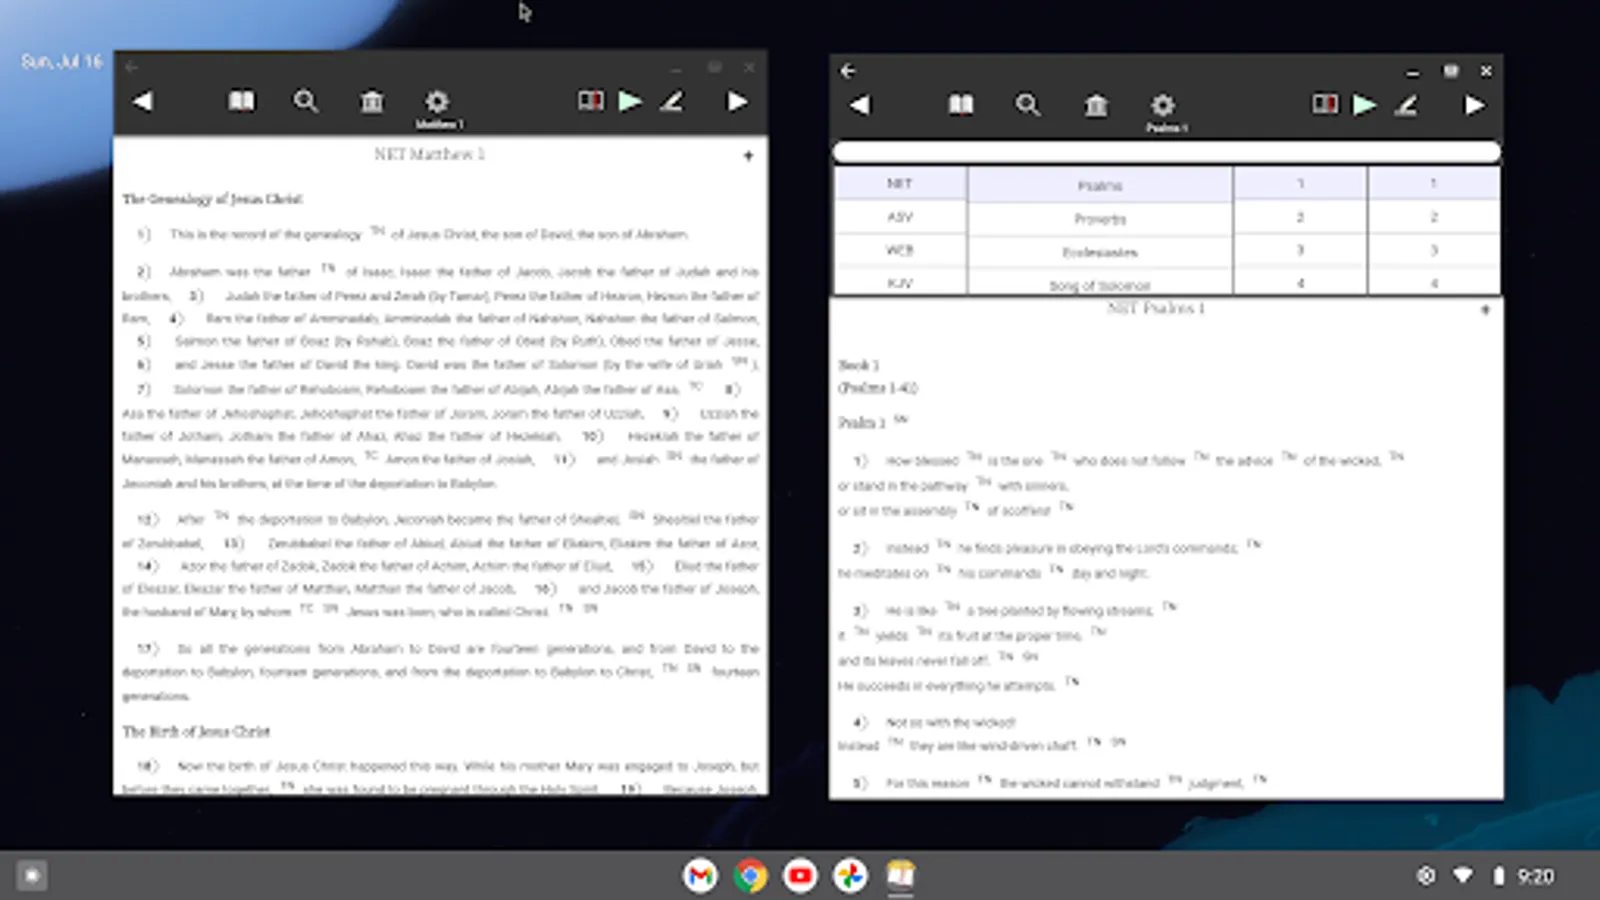
Task: Select Psalms in the book list
Action: (x=1100, y=185)
